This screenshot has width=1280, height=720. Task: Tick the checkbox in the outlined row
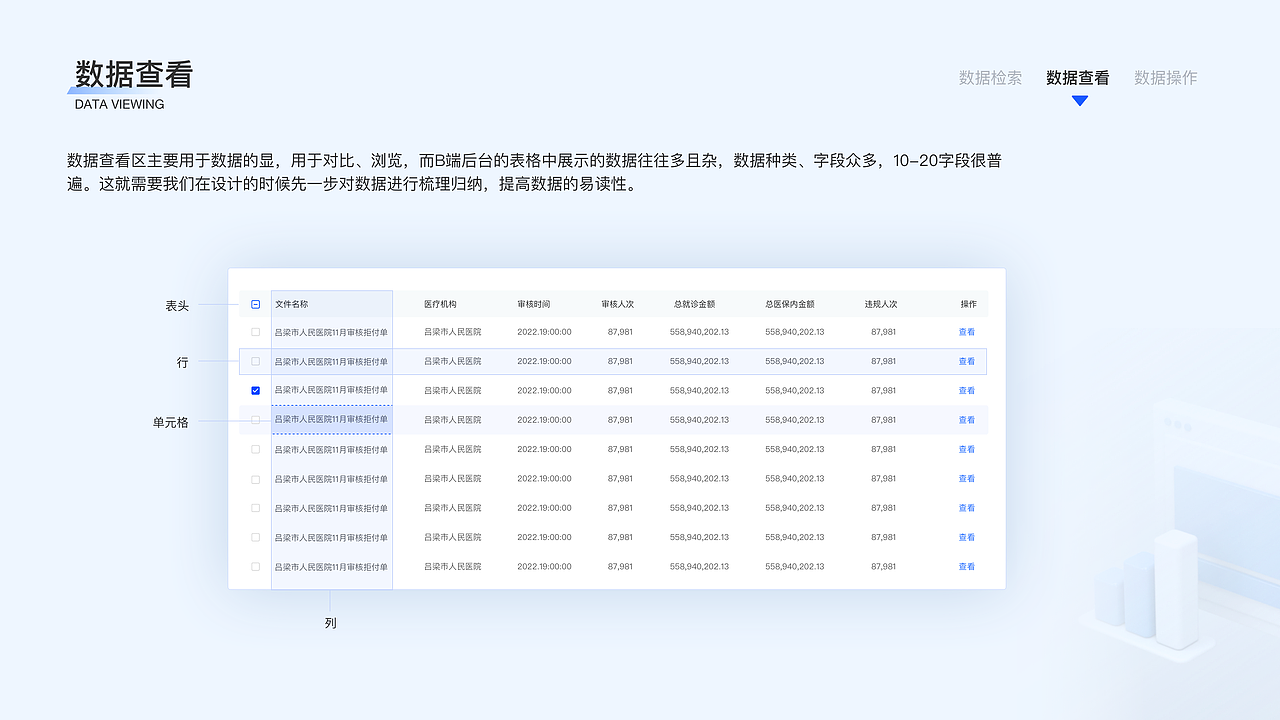click(255, 361)
